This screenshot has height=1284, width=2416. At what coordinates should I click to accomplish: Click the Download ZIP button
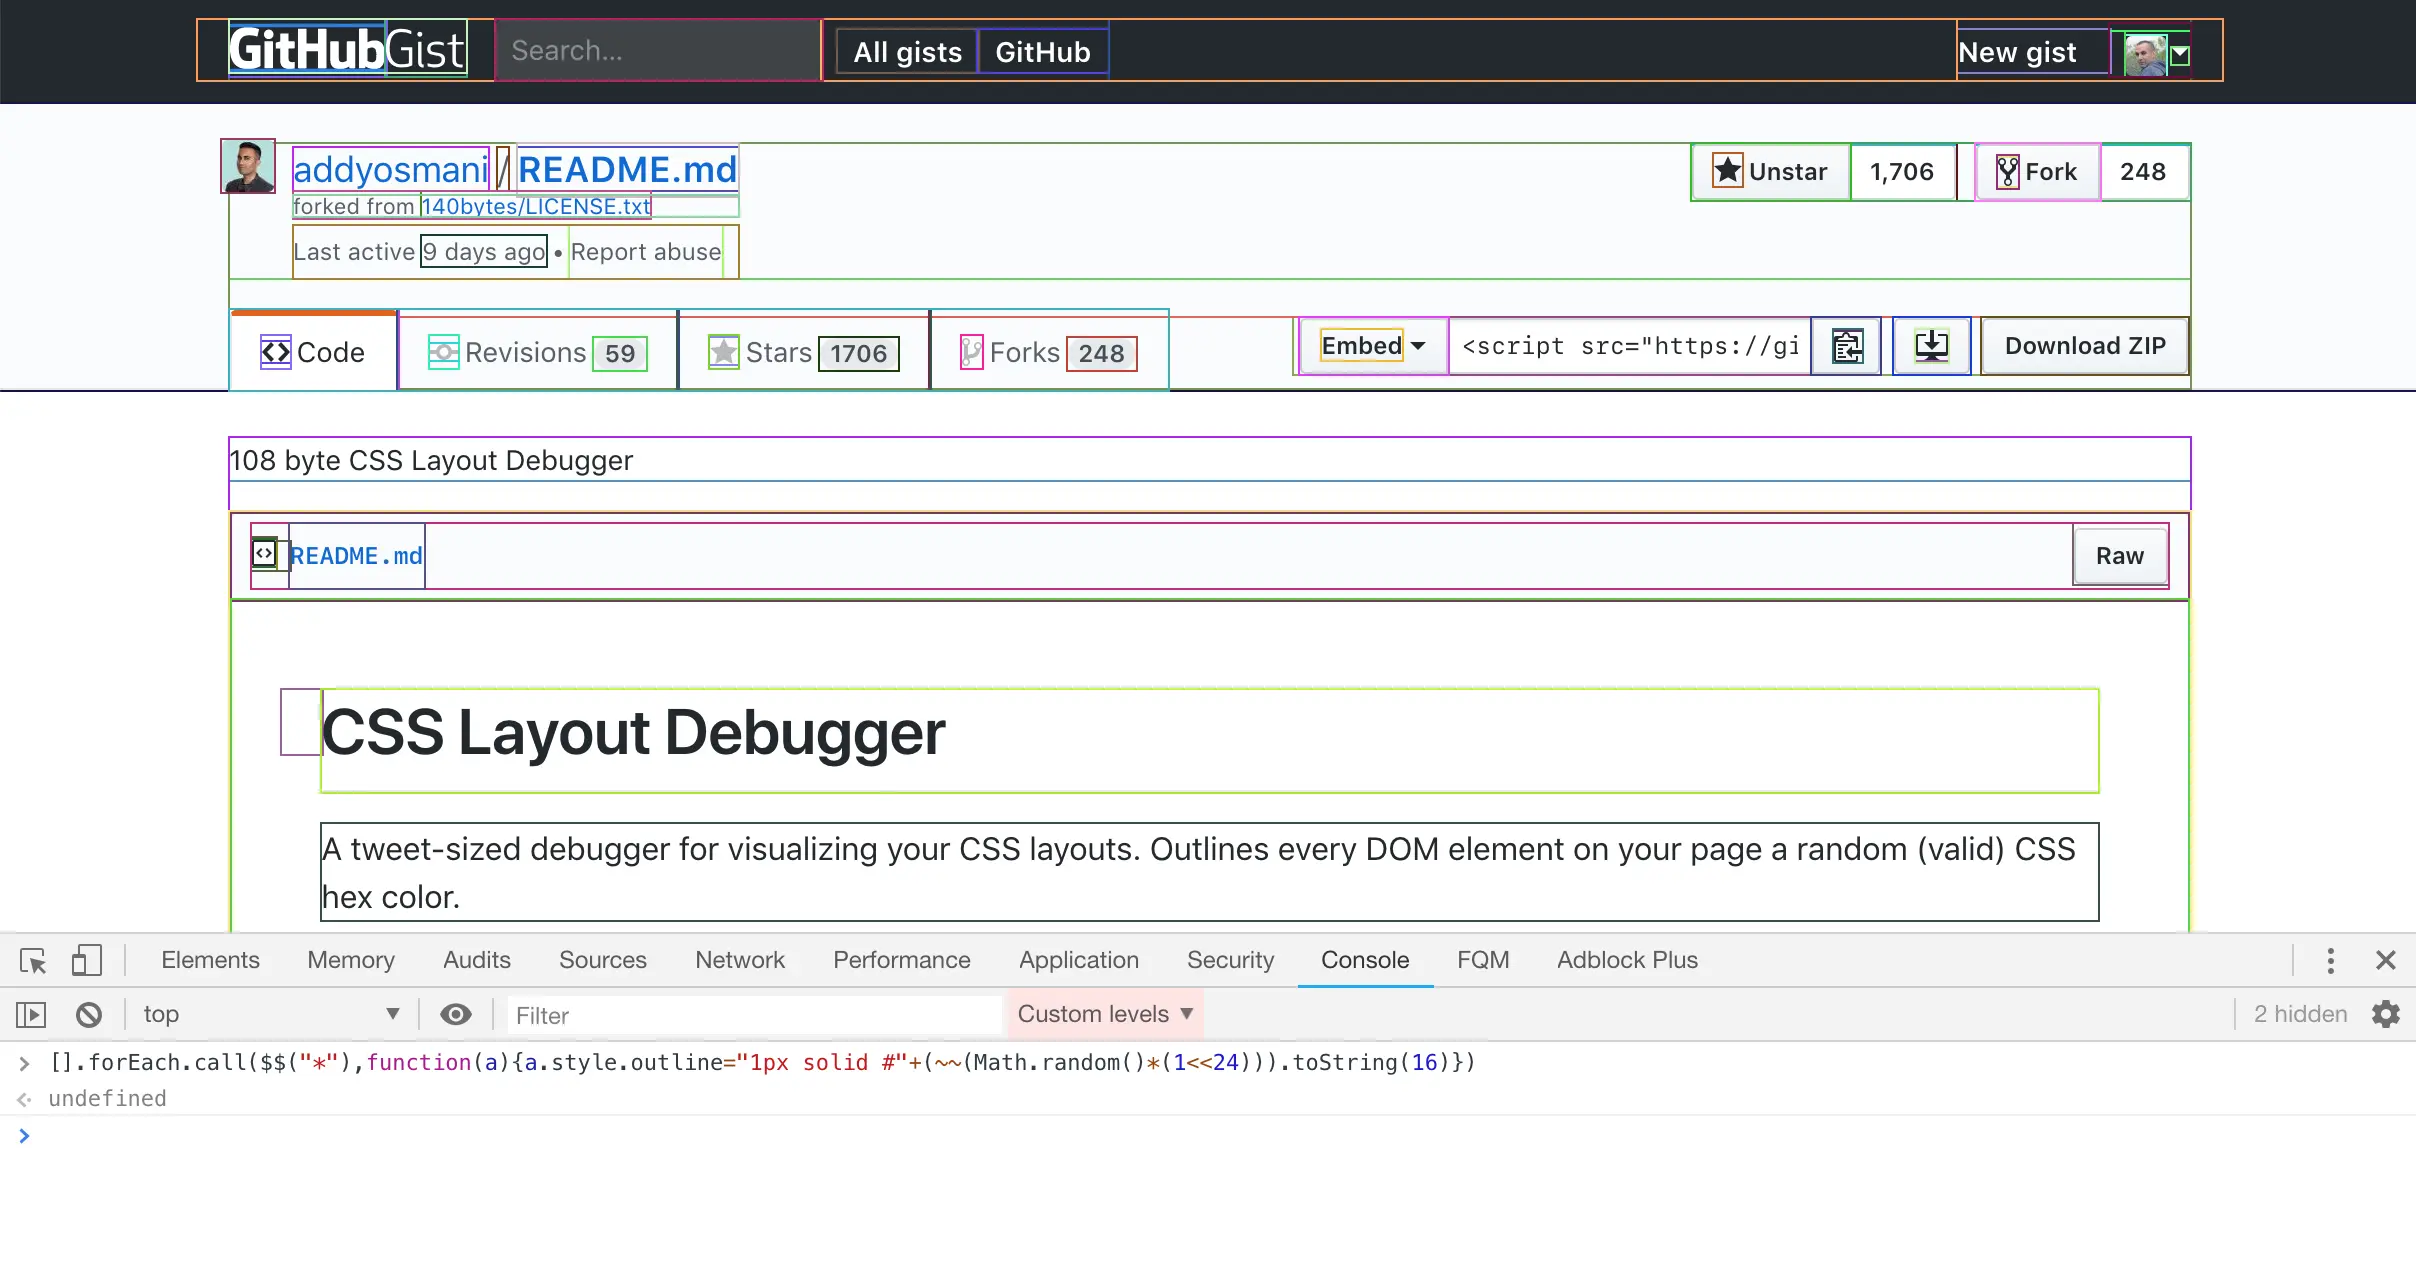[2085, 346]
